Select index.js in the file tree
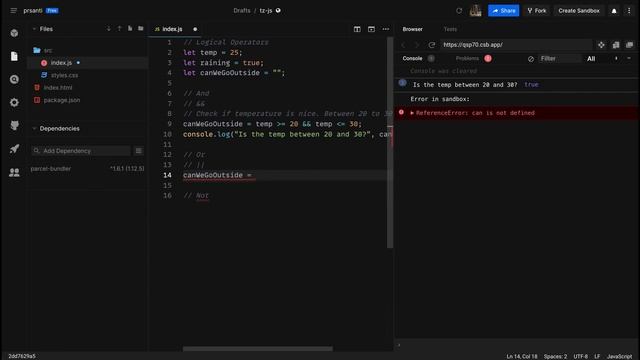 61,63
